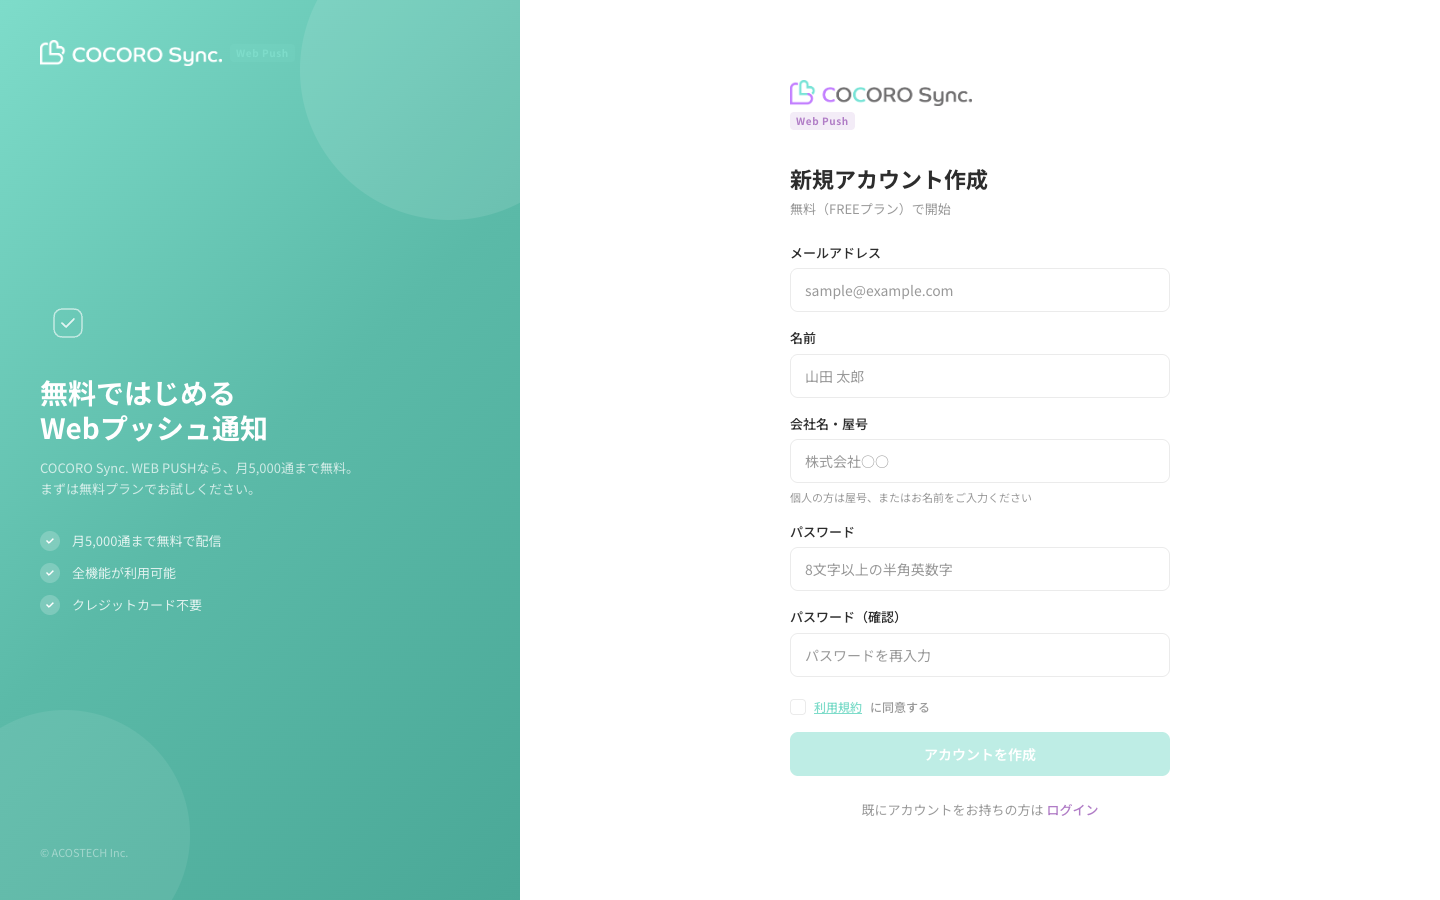Click the text クレジットカード不要
This screenshot has width=1440, height=900.
(x=137, y=605)
